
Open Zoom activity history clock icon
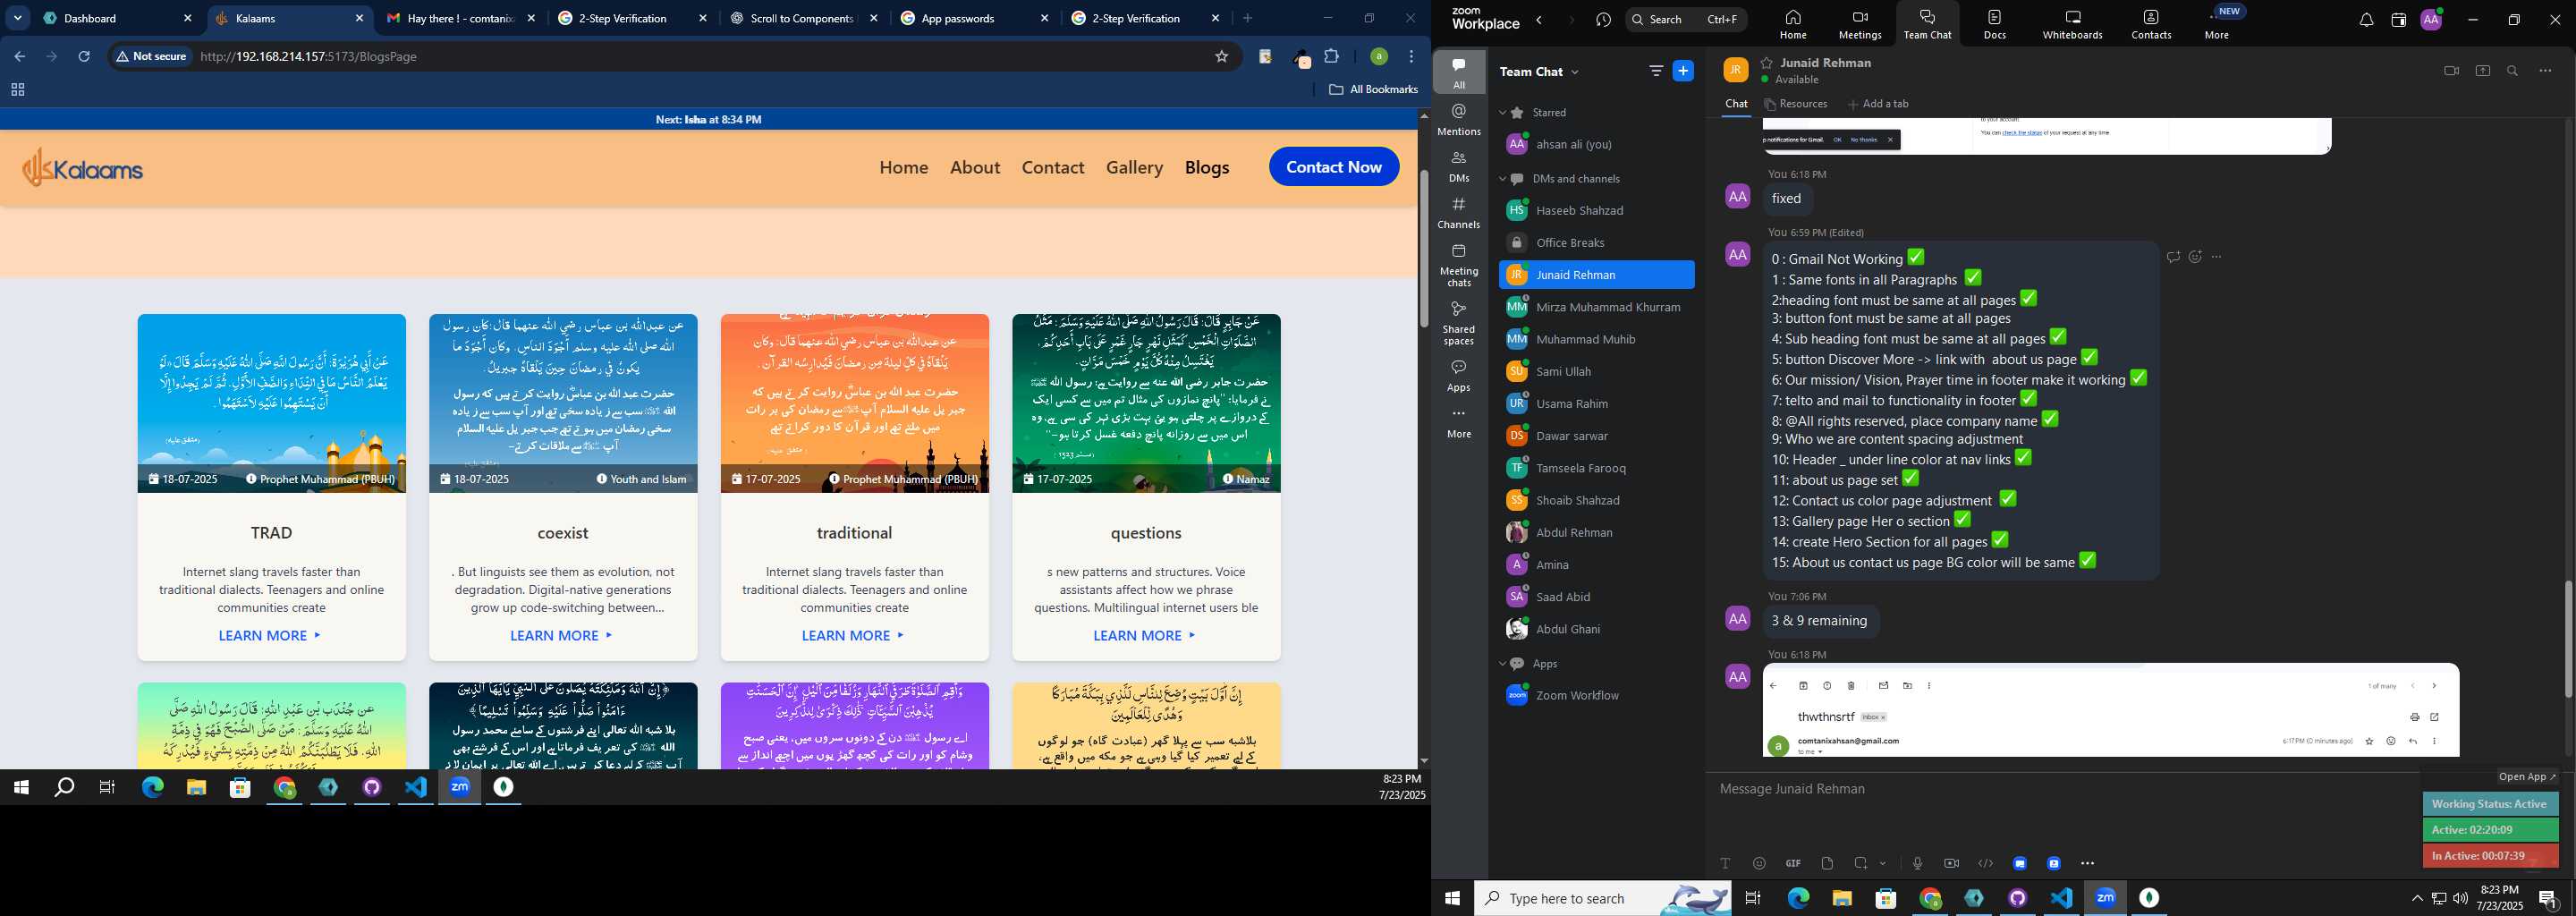click(x=1604, y=20)
